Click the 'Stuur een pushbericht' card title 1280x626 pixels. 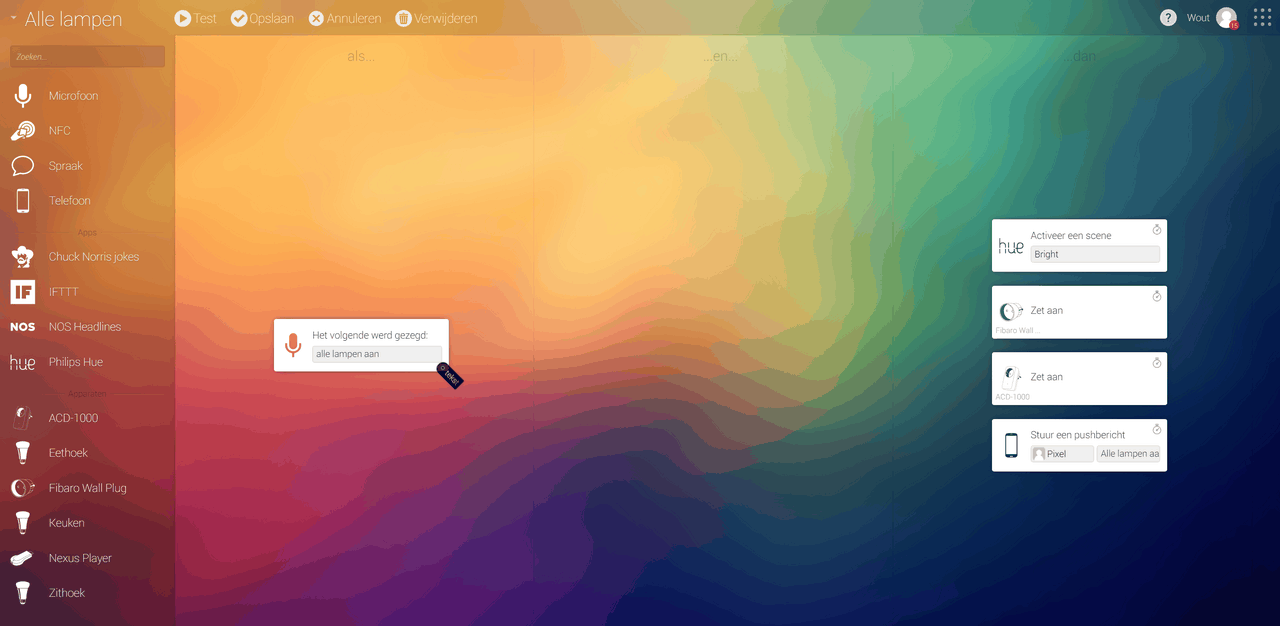(1078, 435)
